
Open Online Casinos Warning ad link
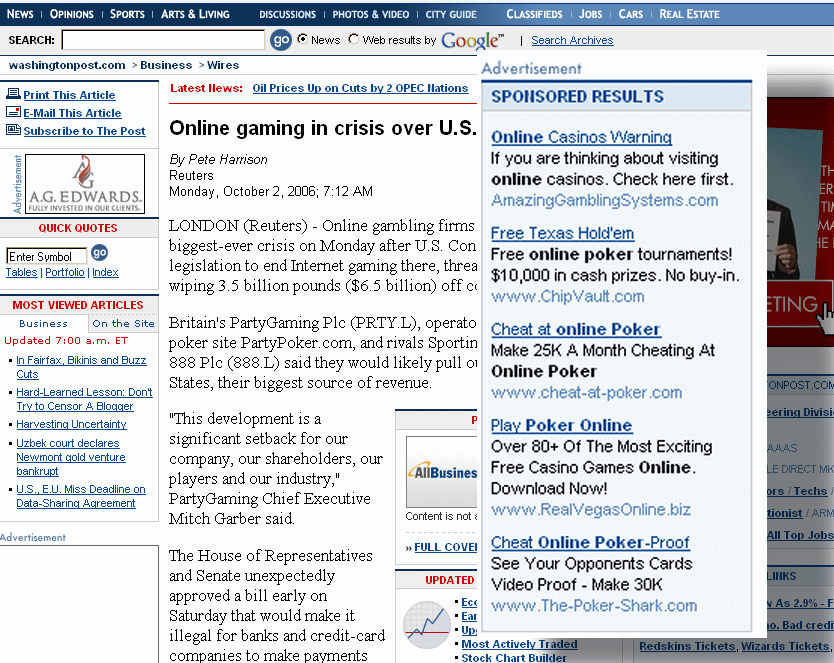pos(581,137)
